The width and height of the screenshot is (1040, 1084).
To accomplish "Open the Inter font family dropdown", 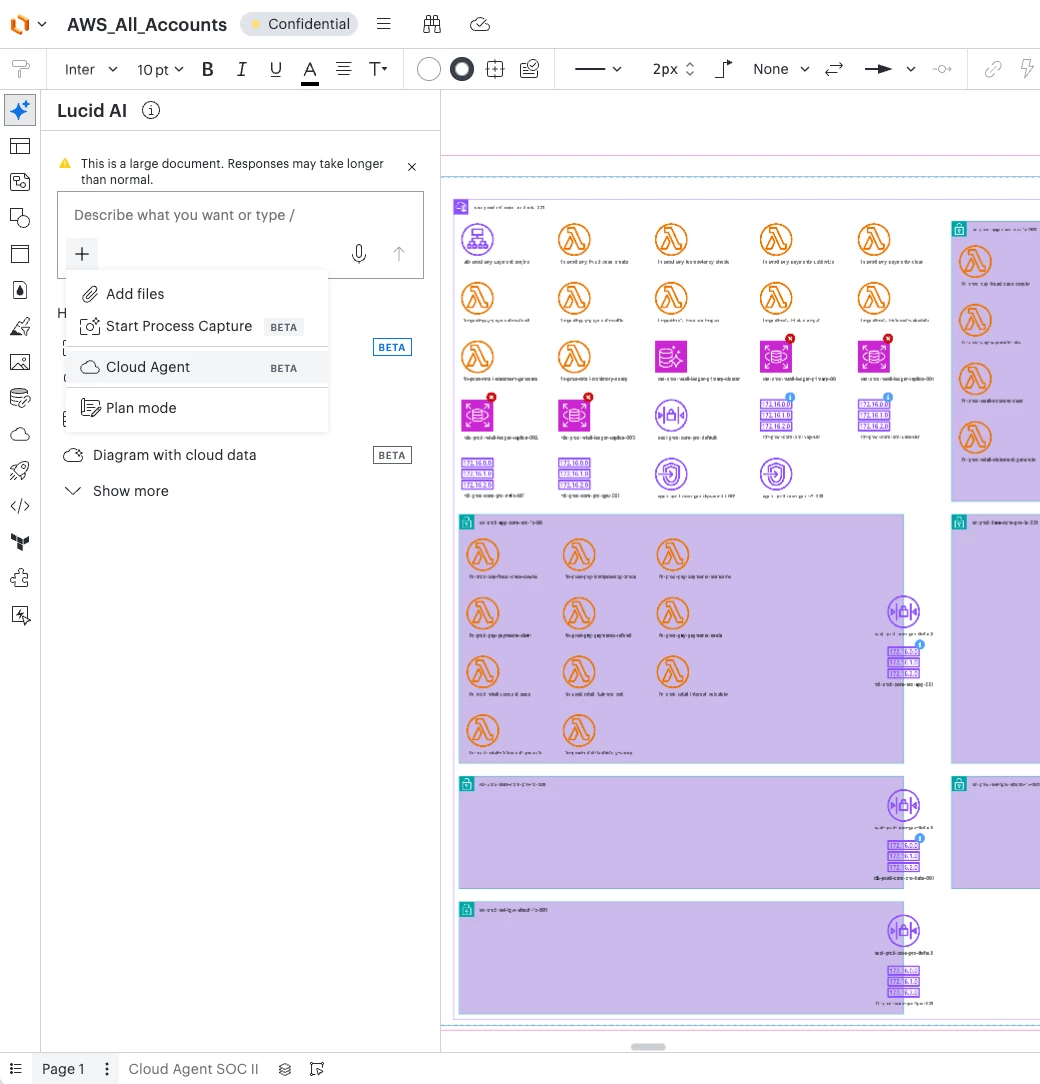I will 91,69.
